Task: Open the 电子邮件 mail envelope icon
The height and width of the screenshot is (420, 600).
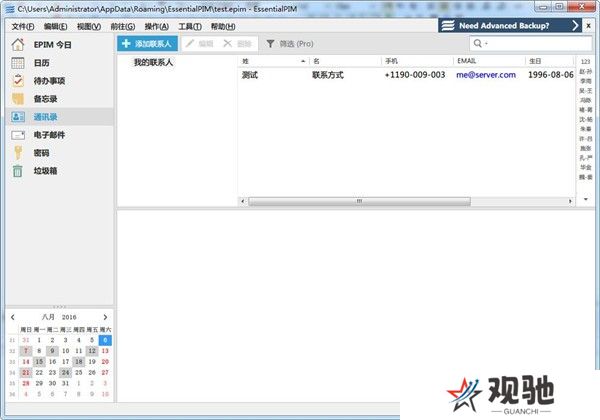Action: point(18,135)
